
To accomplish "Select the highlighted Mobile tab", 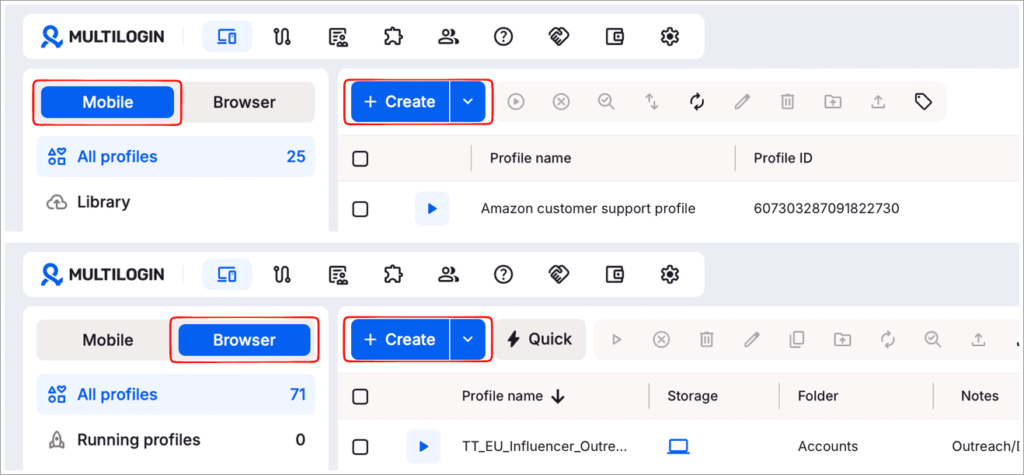I will point(108,102).
